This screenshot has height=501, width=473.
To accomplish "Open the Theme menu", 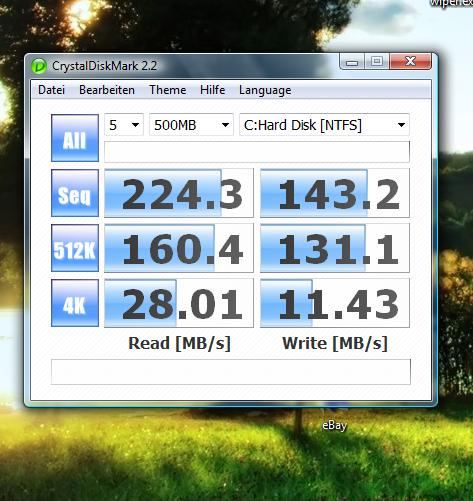I will pos(168,90).
